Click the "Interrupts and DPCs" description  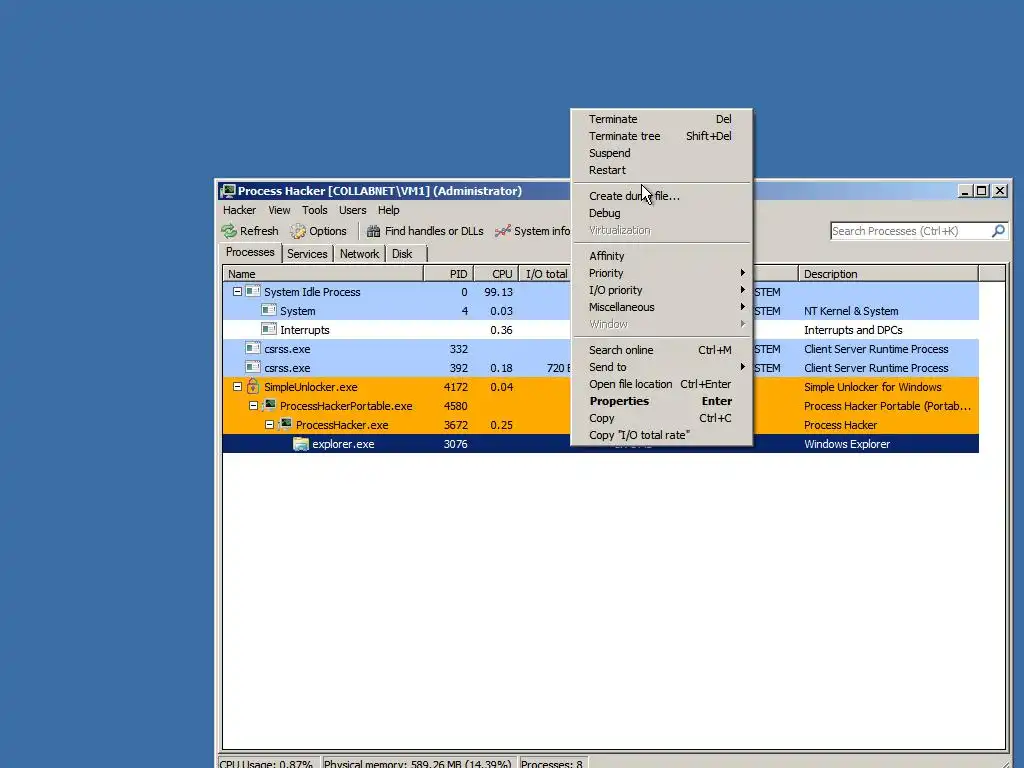(853, 330)
